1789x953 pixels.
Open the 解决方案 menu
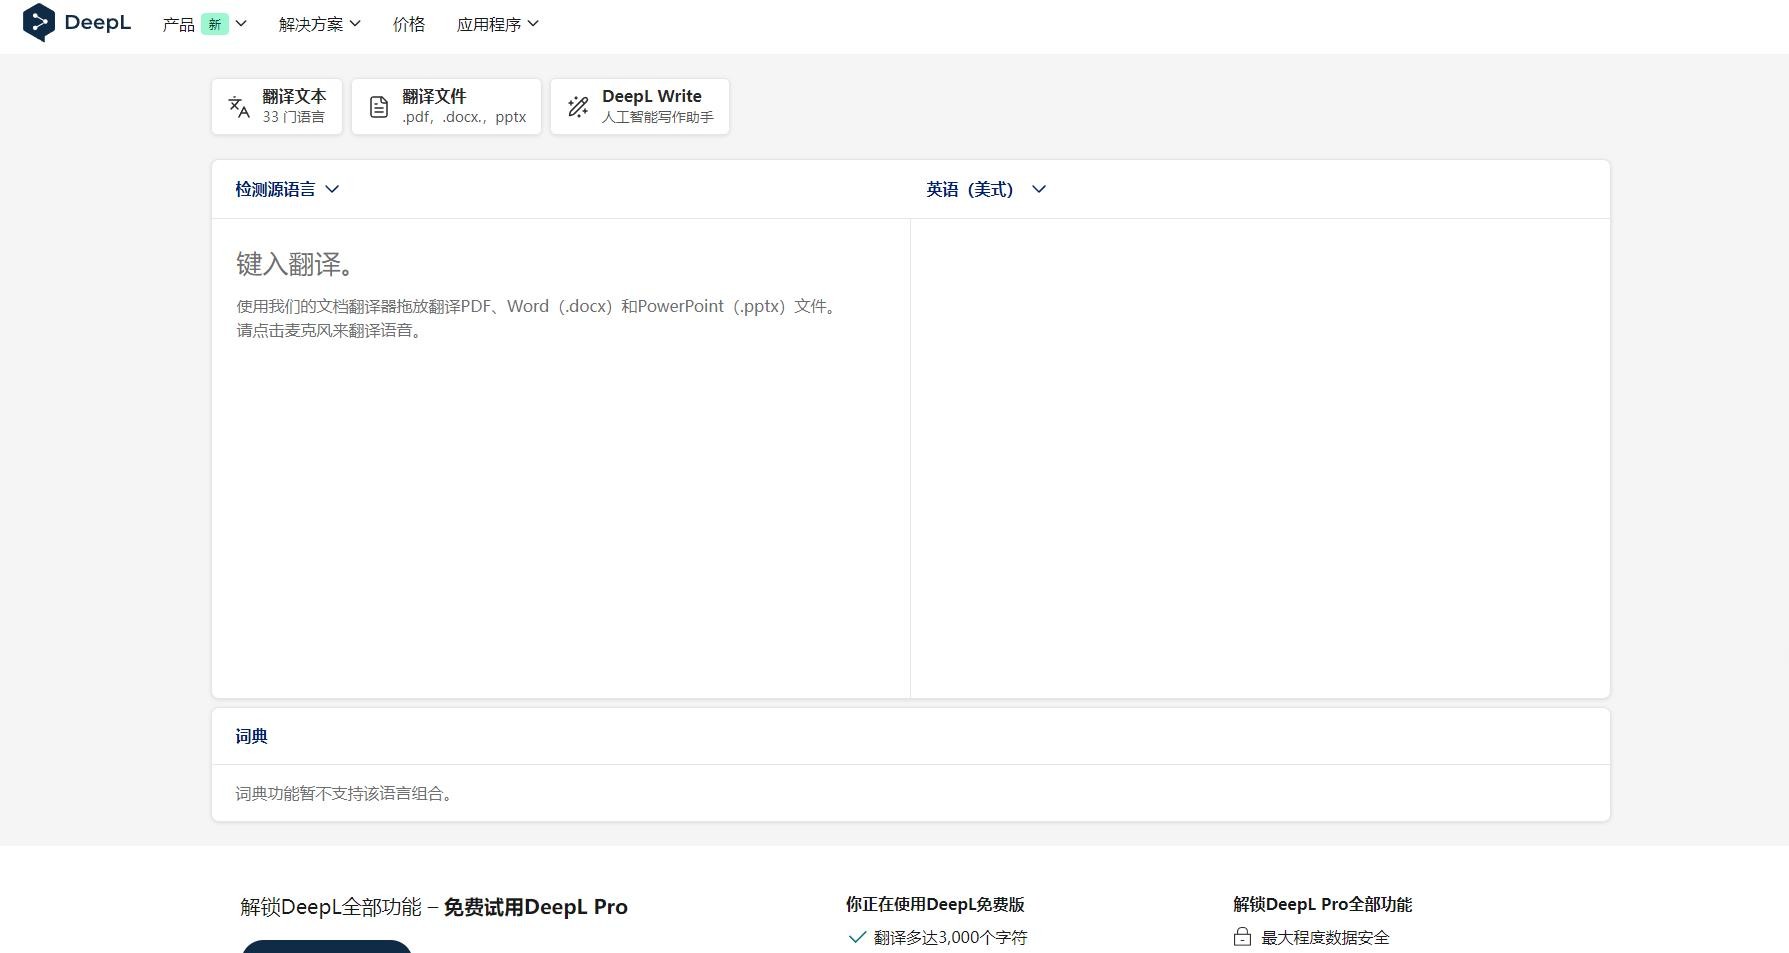click(x=319, y=24)
